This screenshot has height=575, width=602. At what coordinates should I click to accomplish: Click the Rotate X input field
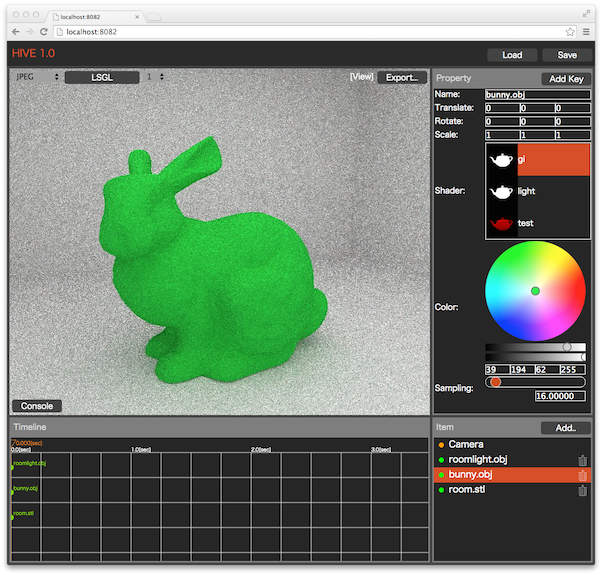click(502, 122)
